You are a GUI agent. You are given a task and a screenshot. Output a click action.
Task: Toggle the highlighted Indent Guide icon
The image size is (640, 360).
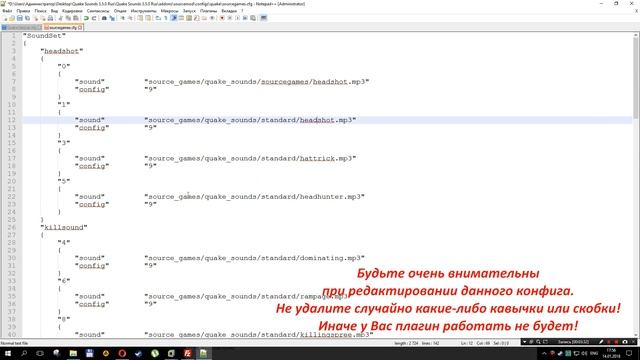(x=173, y=18)
